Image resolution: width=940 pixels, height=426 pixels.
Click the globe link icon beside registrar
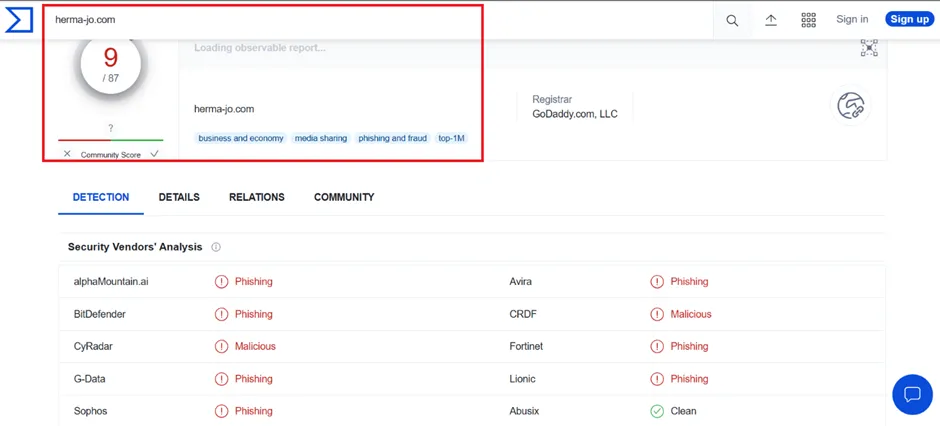(851, 105)
